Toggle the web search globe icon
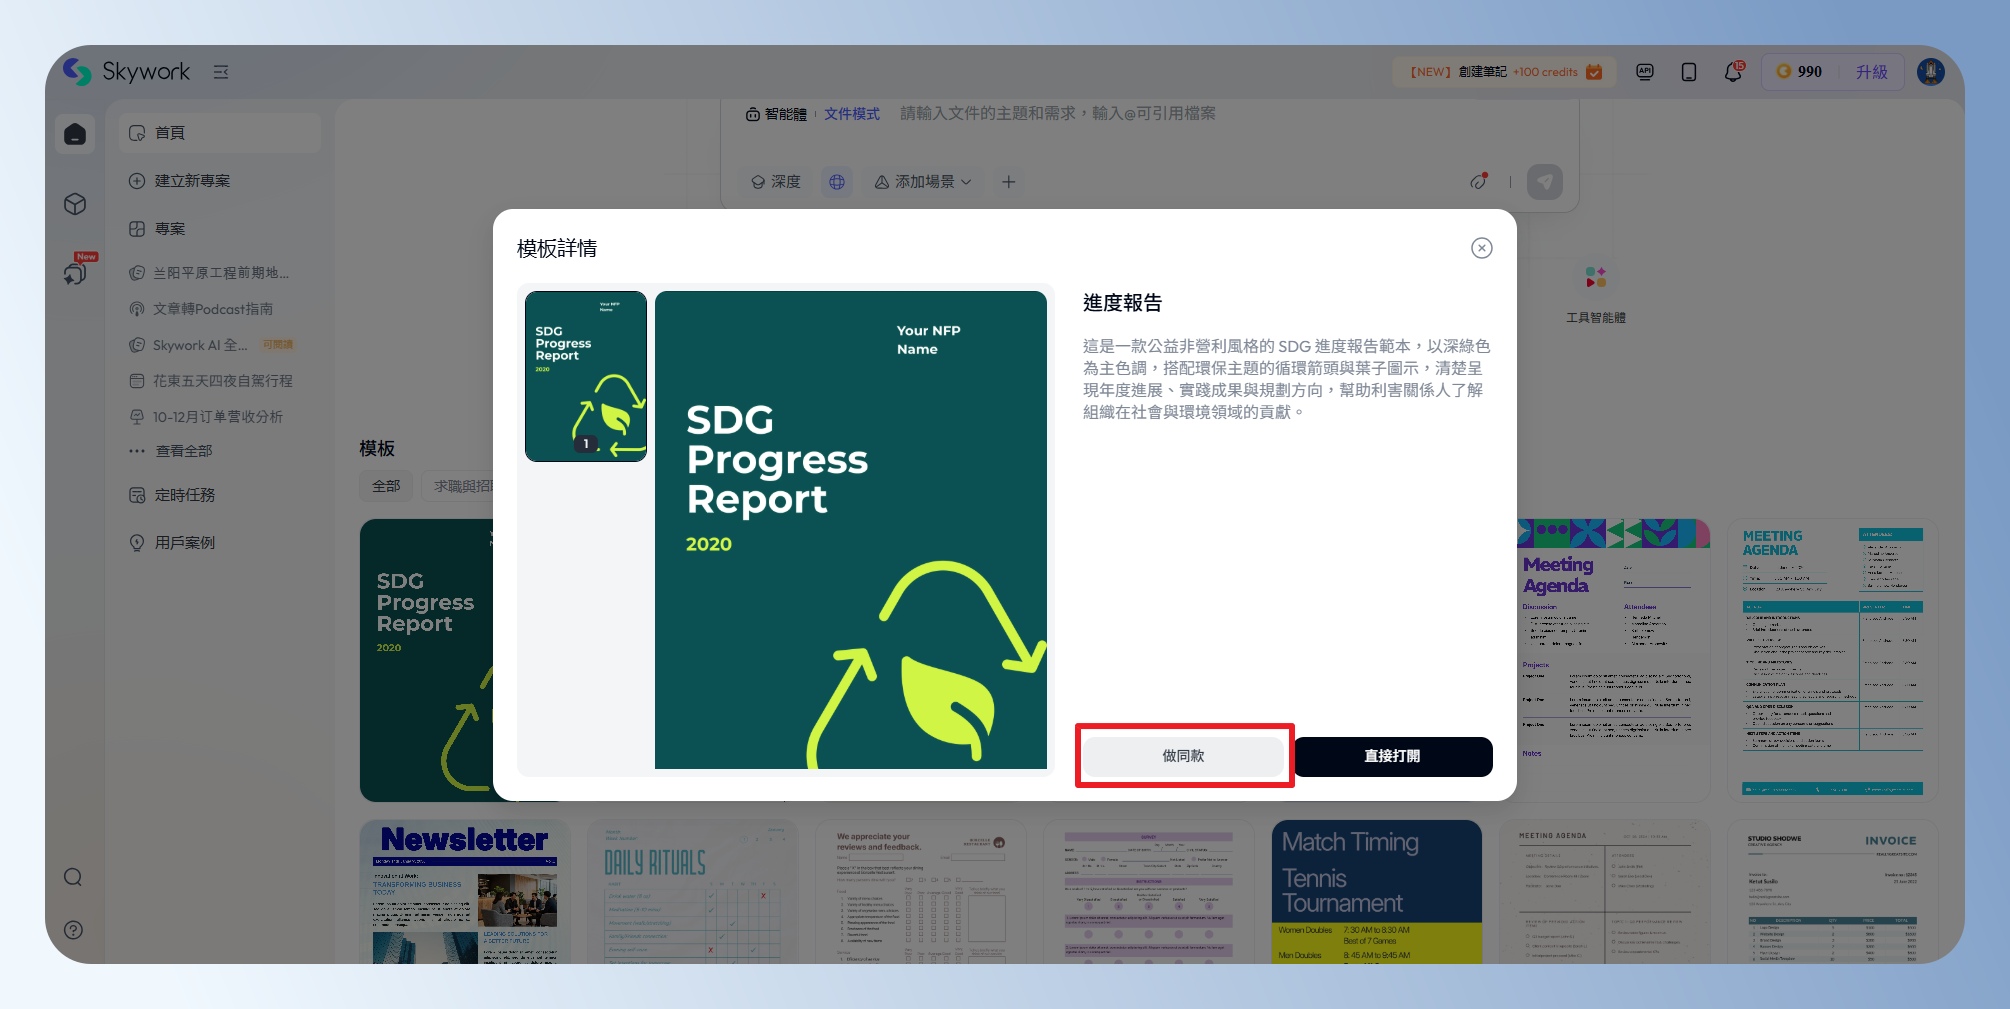 837,182
